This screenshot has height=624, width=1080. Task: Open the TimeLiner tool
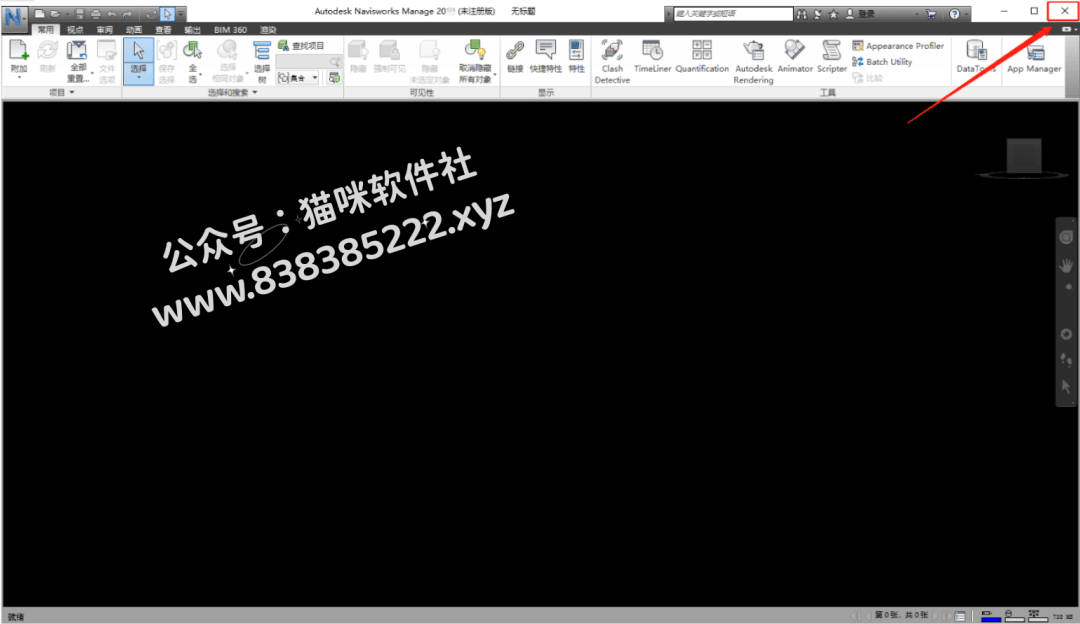[652, 56]
